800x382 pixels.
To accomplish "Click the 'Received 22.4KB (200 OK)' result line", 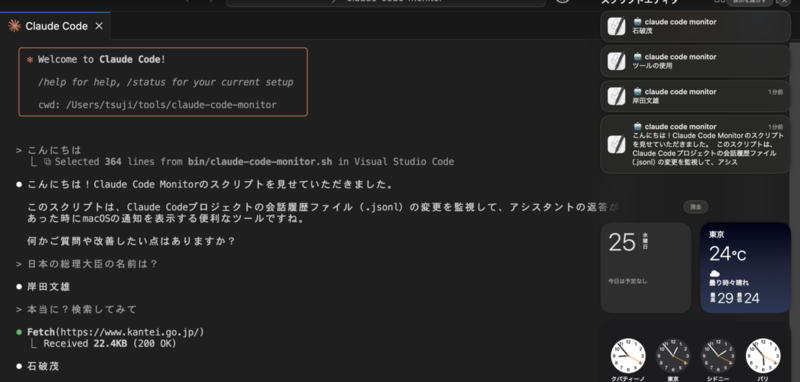I will [x=110, y=344].
